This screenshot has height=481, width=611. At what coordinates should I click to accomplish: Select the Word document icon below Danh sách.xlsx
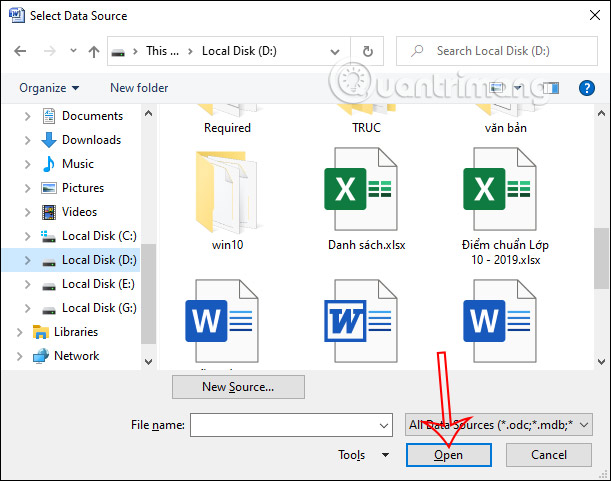coord(361,321)
